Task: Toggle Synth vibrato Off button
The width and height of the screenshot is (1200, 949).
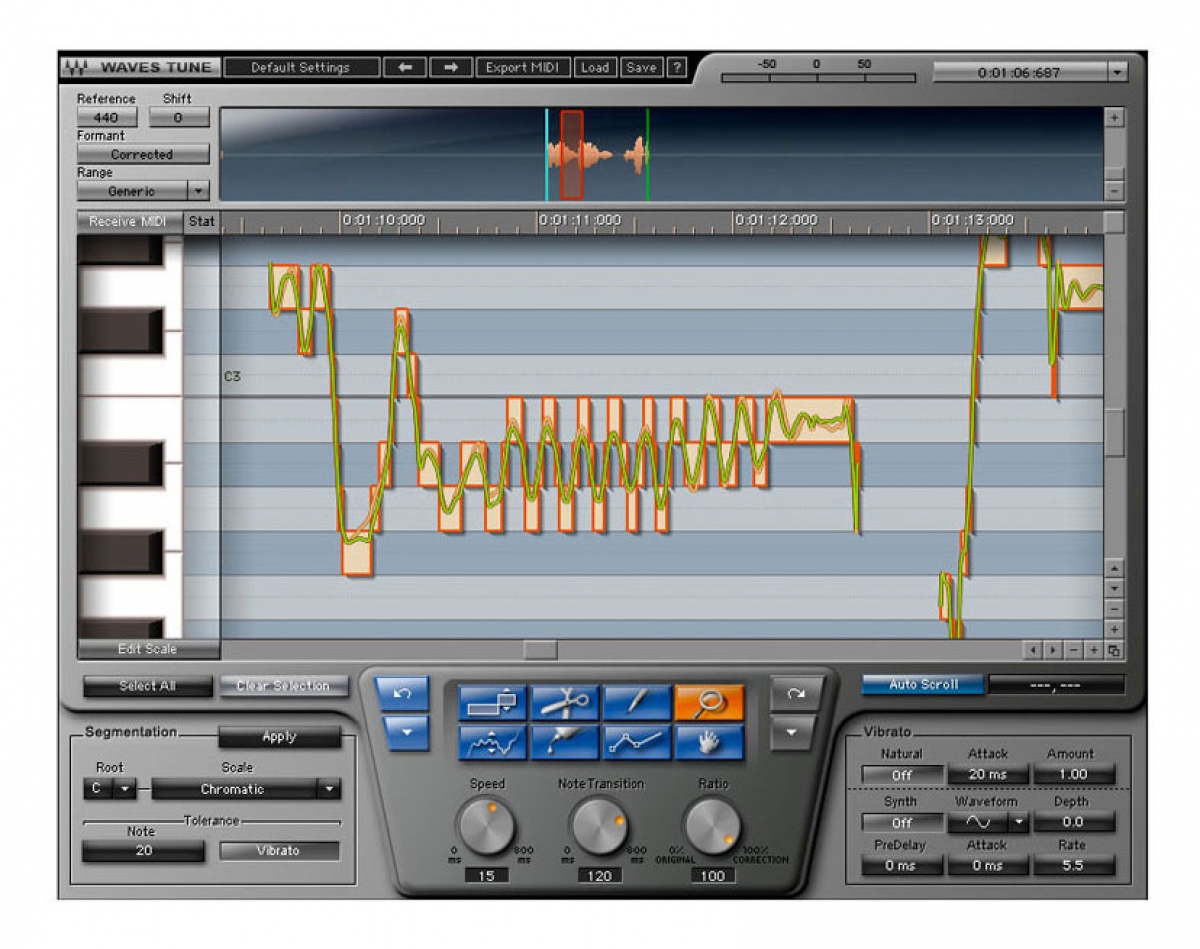Action: 902,823
